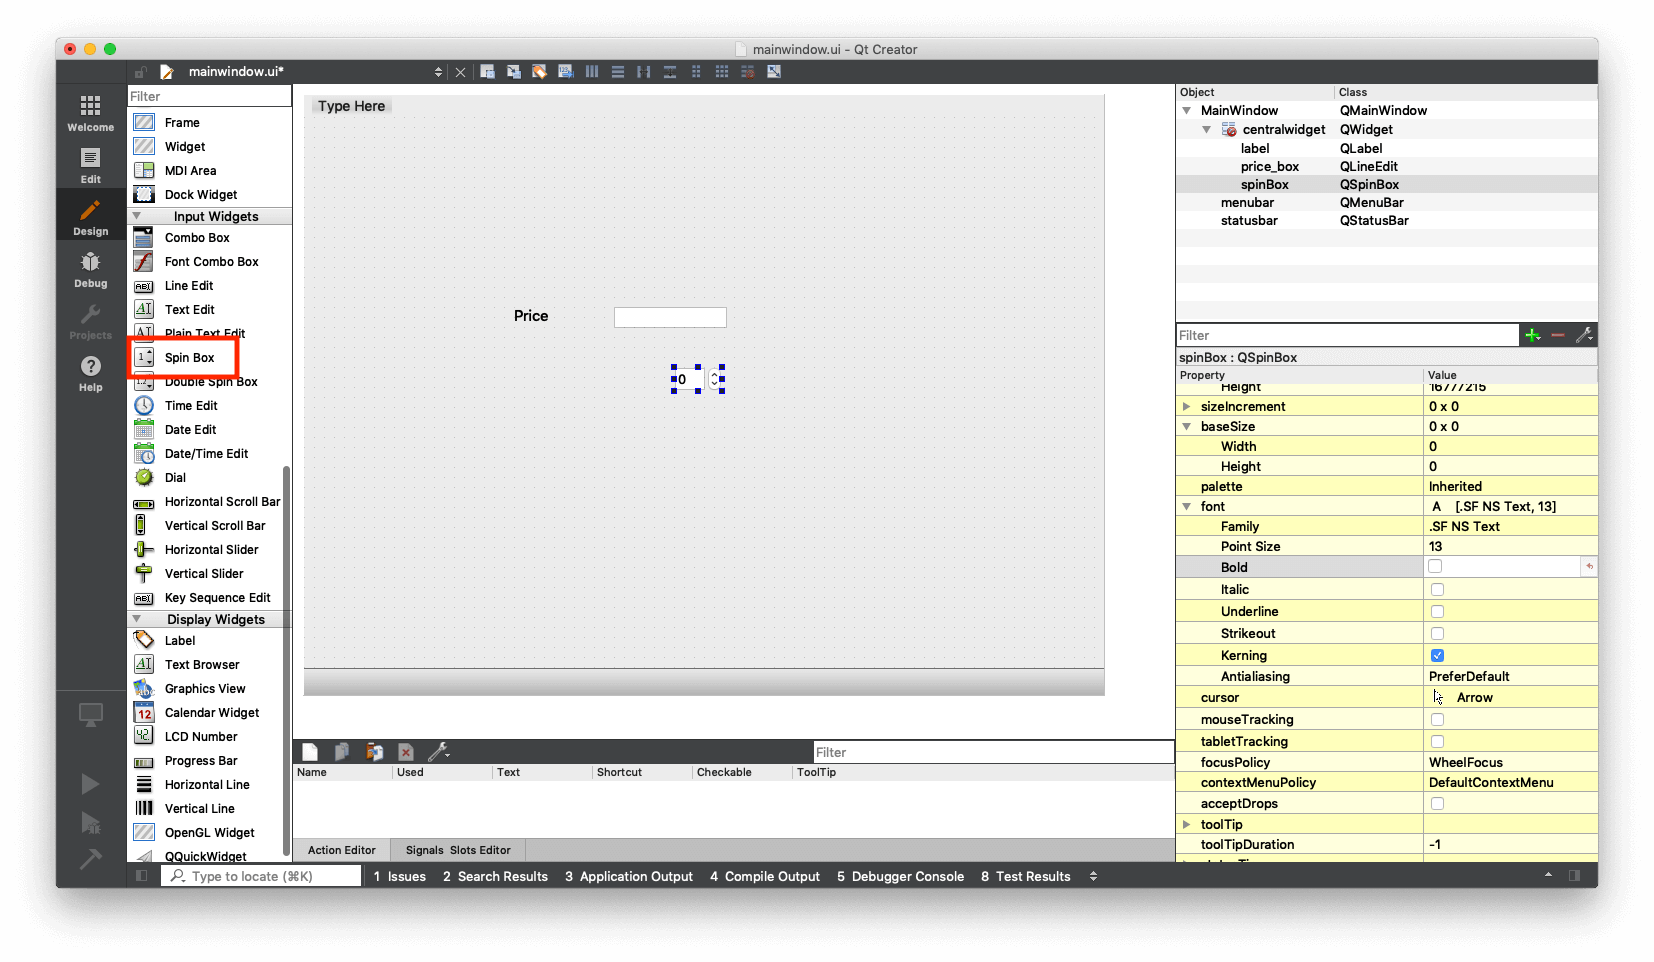This screenshot has height=962, width=1654.
Task: Click New action icon in Action Editor
Action: [310, 752]
